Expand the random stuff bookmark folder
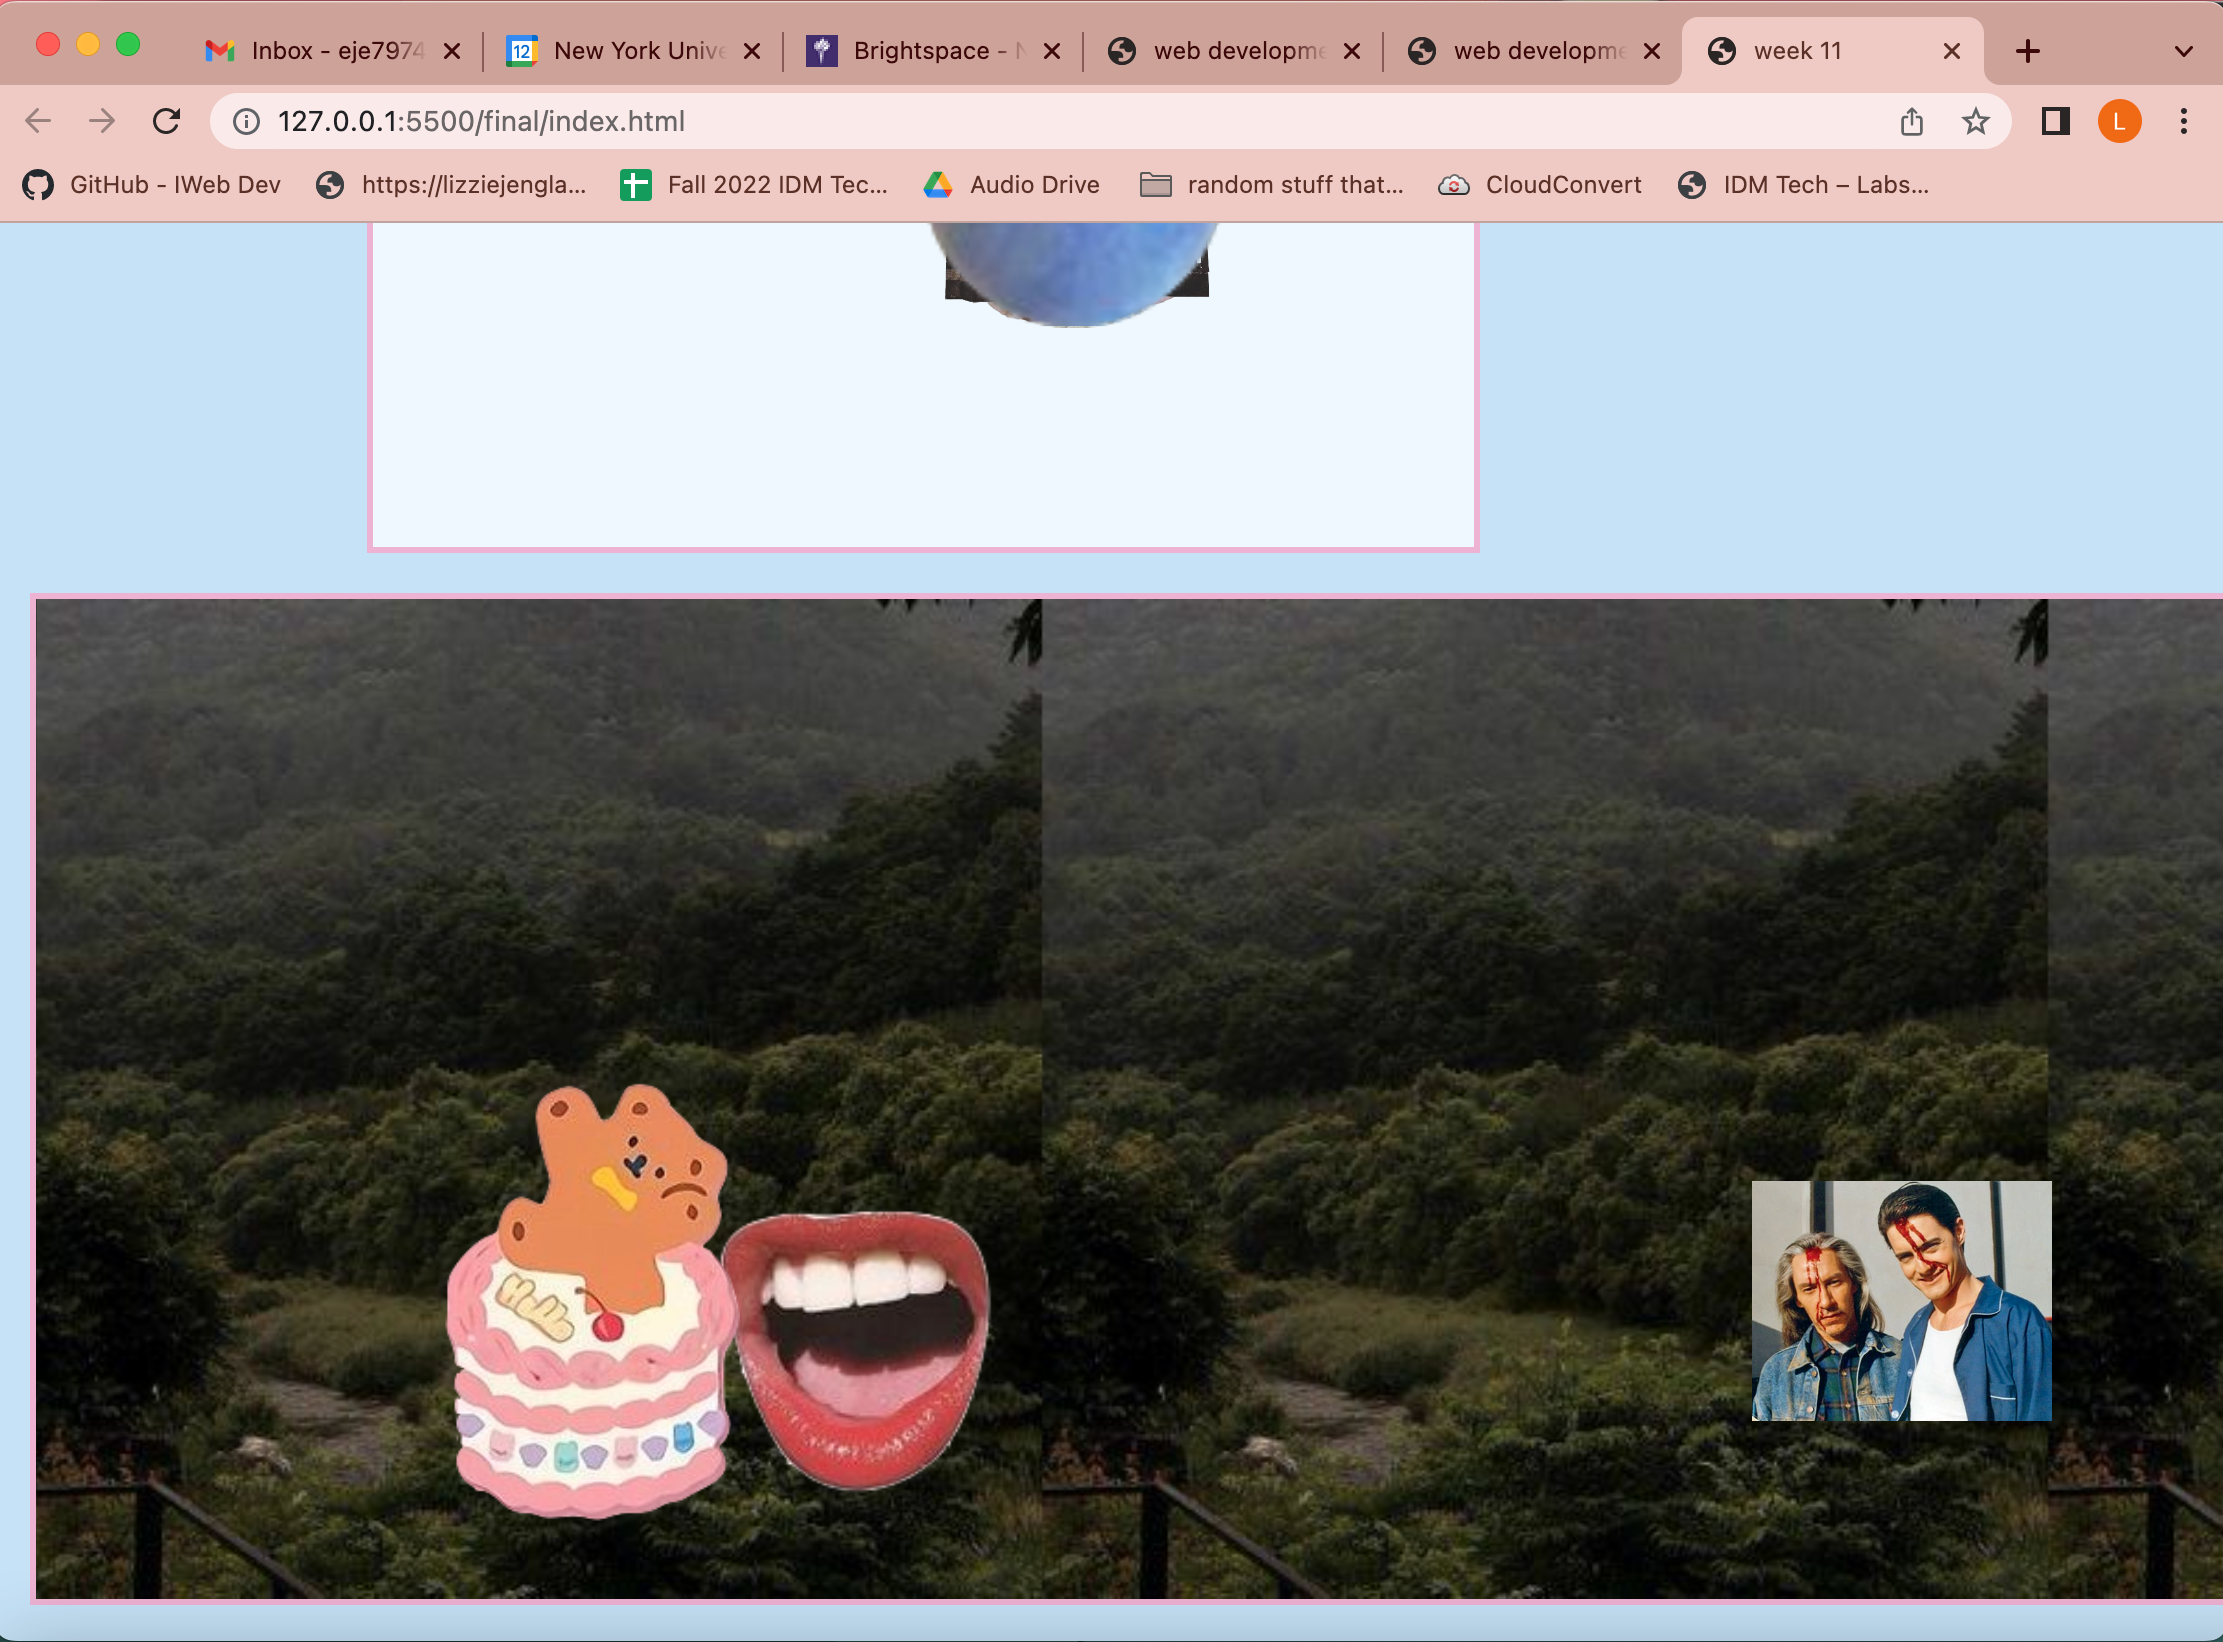The image size is (2223, 1642). [1272, 185]
